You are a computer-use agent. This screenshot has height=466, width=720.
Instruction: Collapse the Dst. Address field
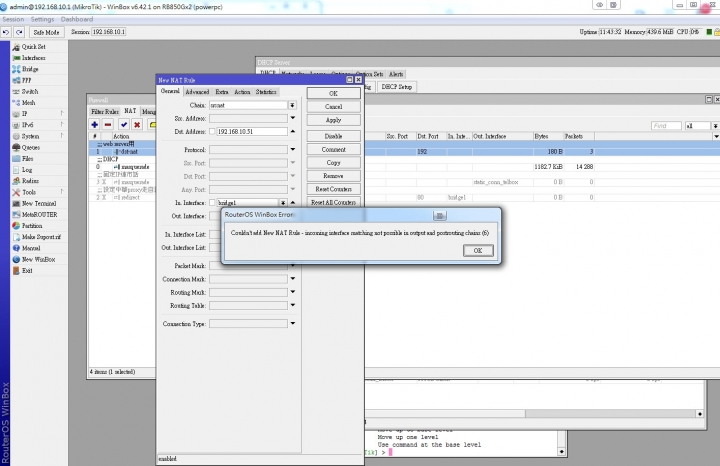(x=292, y=131)
